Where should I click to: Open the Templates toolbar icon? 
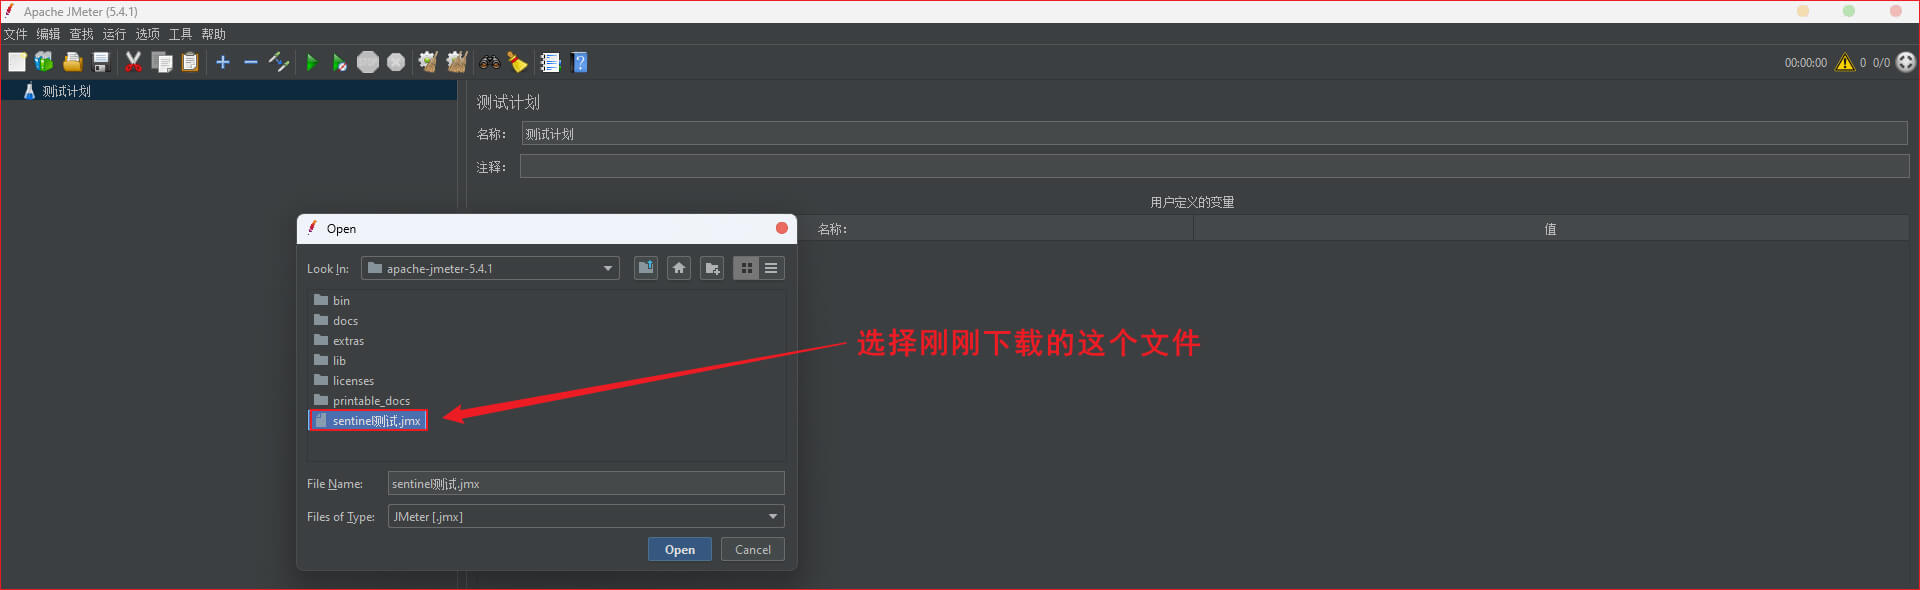pos(44,62)
